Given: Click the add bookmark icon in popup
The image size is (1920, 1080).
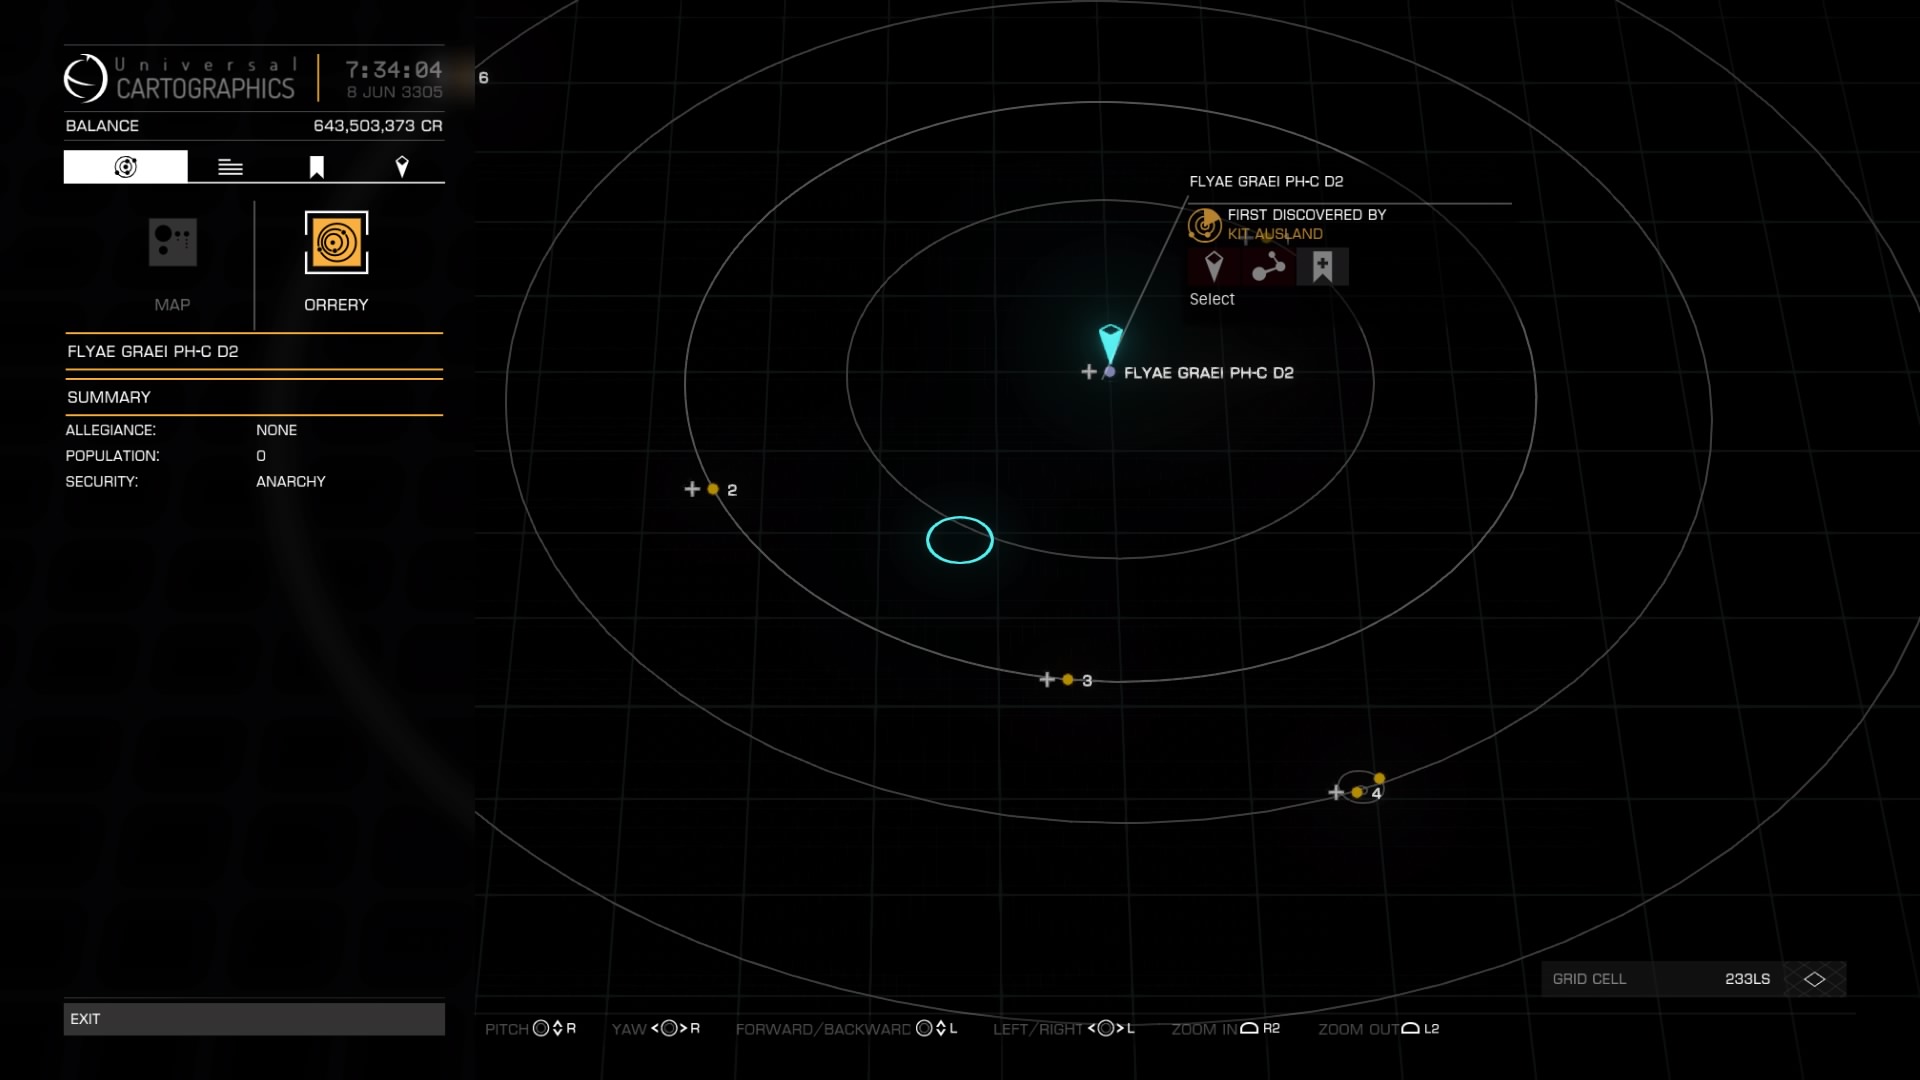Looking at the screenshot, I should click(x=1322, y=267).
